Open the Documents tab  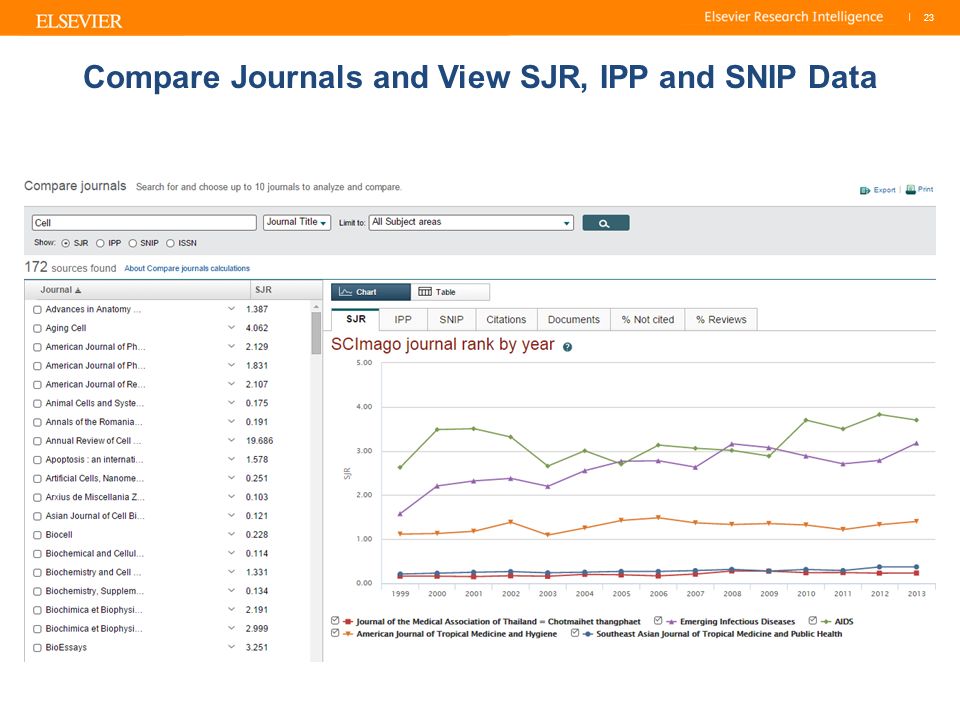tap(574, 320)
